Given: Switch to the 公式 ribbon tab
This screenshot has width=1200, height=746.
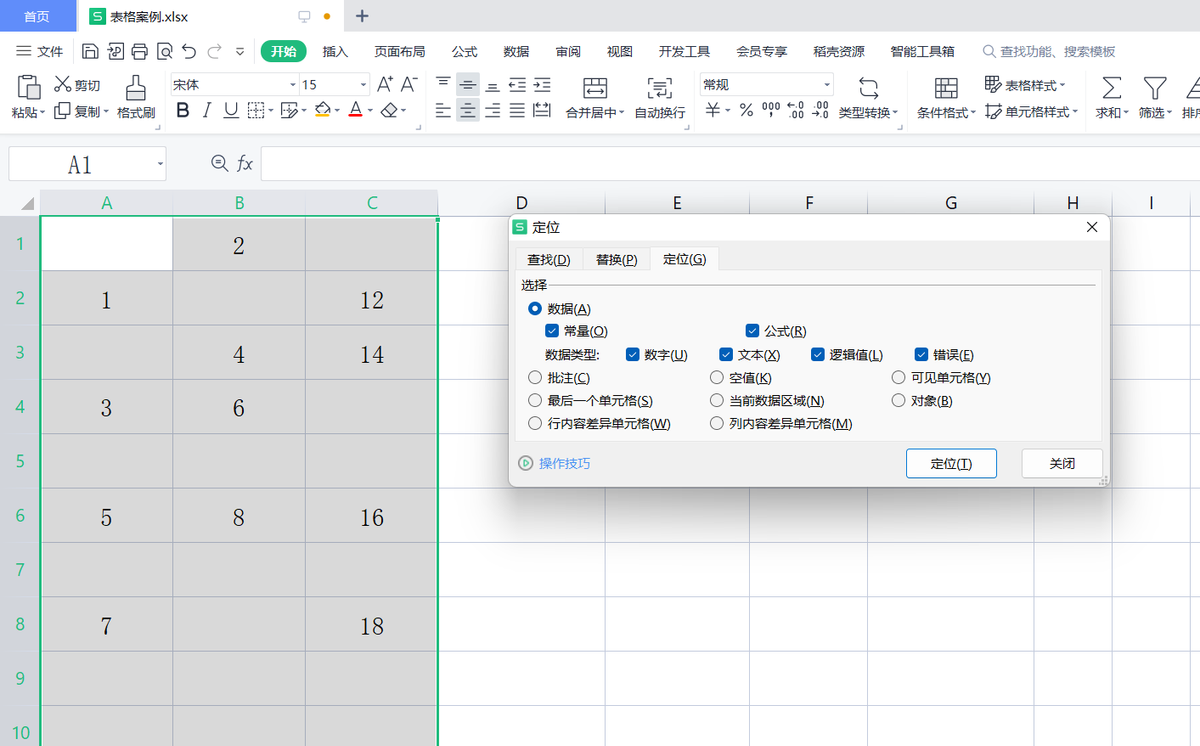Looking at the screenshot, I should tap(464, 51).
